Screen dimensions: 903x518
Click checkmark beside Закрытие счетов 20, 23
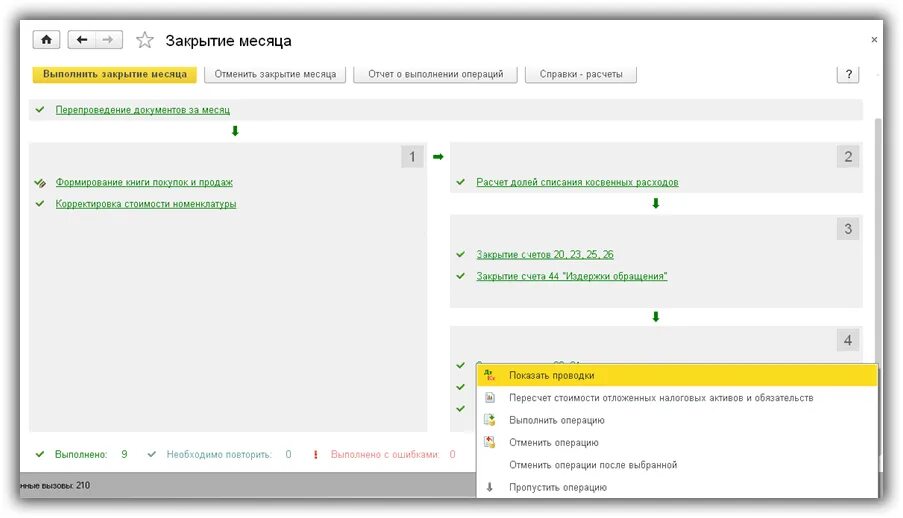(461, 254)
